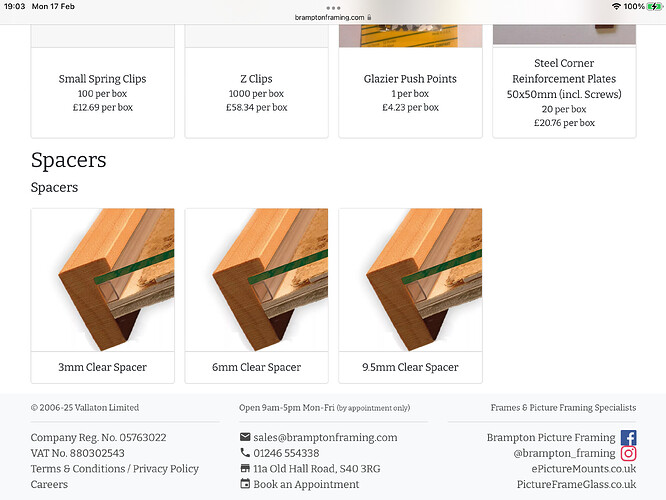The width and height of the screenshot is (666, 500).
Task: Open the 3mm Clear Spacer product
Action: [102, 296]
